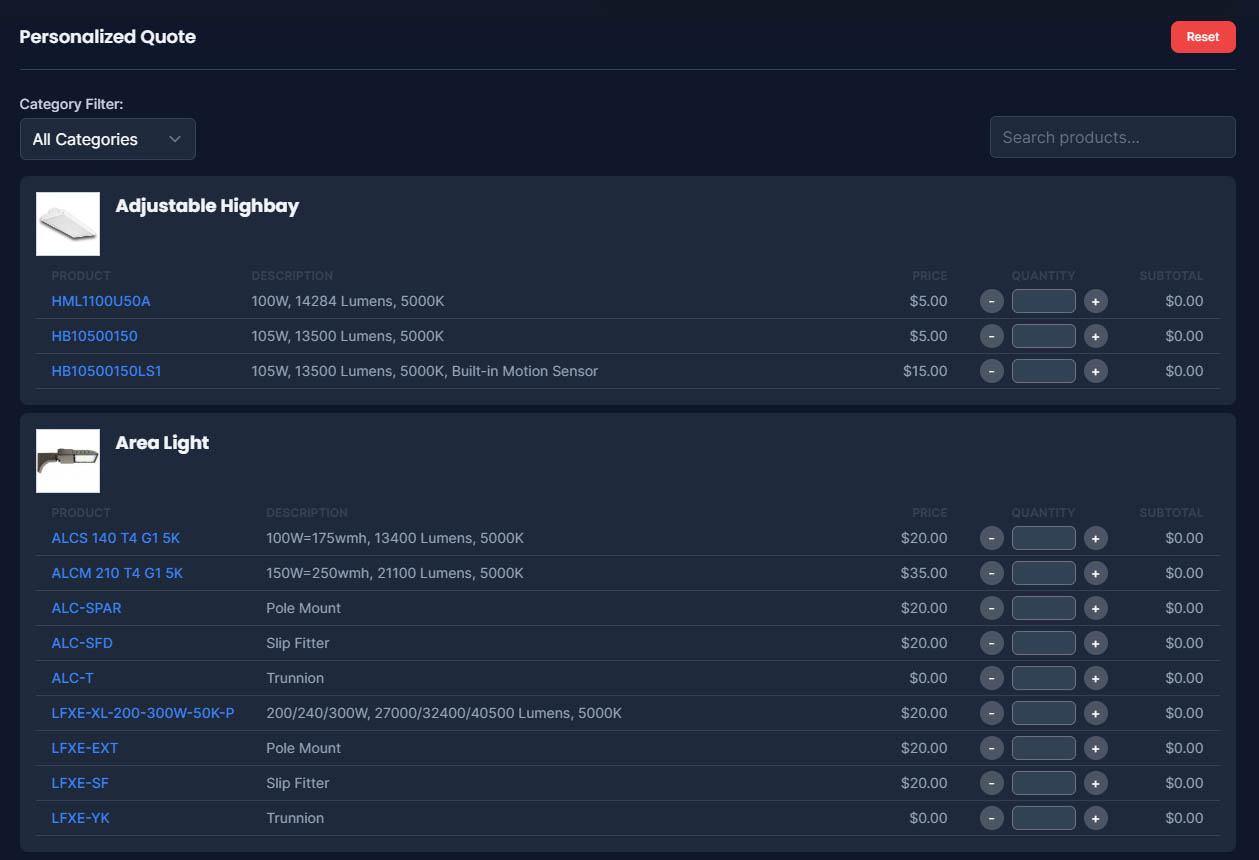Decrease quantity for HB10500150LS1
This screenshot has height=860, width=1259.
(x=991, y=371)
